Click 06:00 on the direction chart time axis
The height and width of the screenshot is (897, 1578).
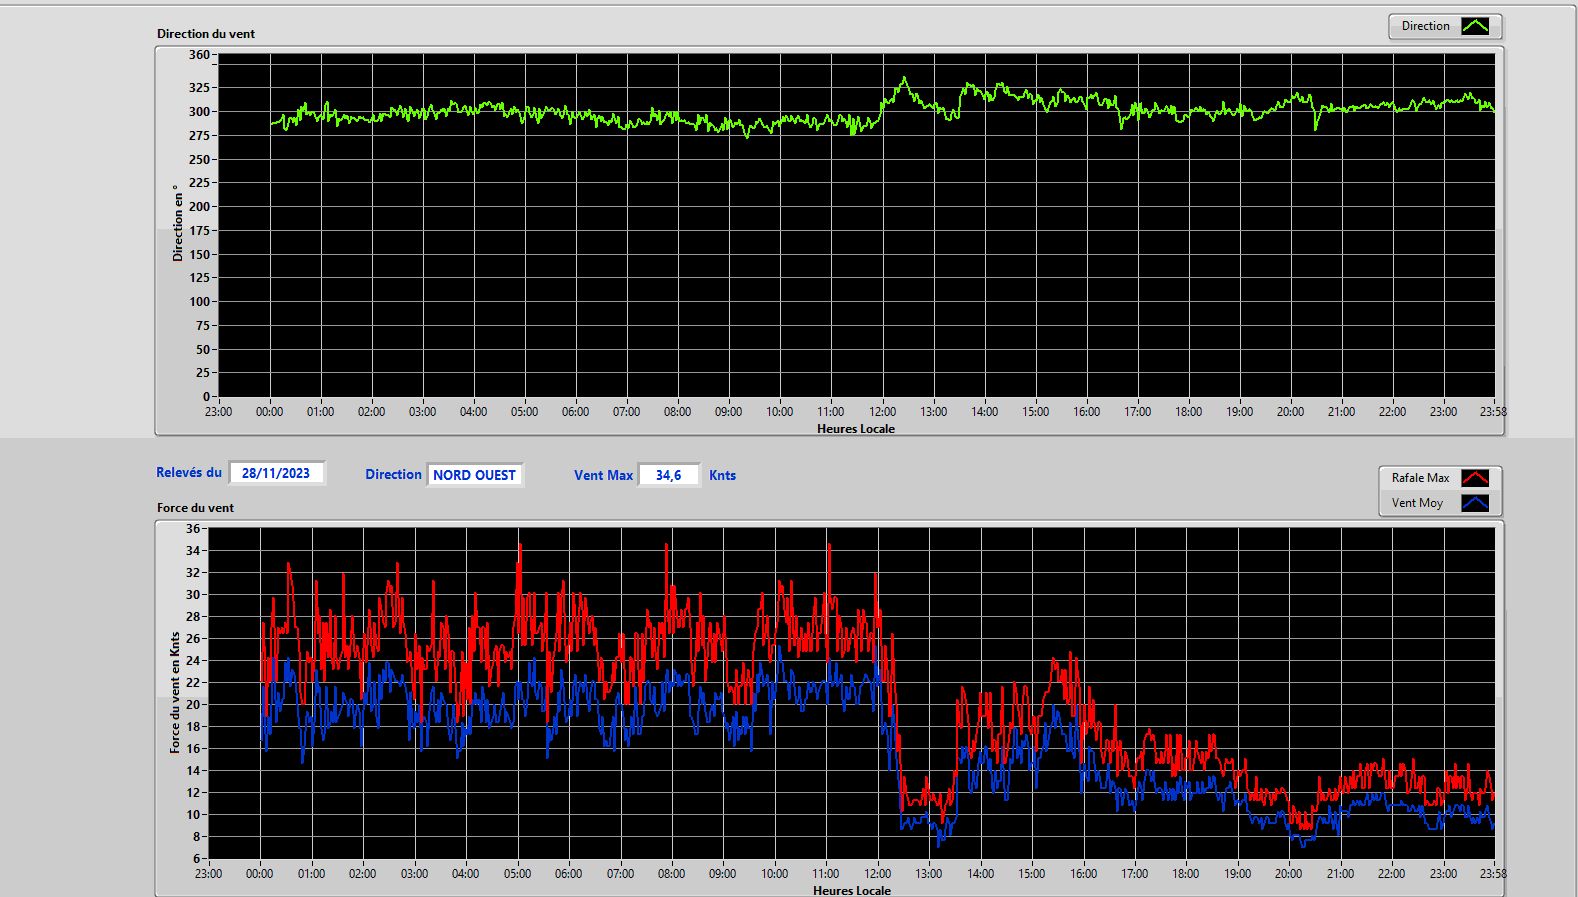coord(575,412)
